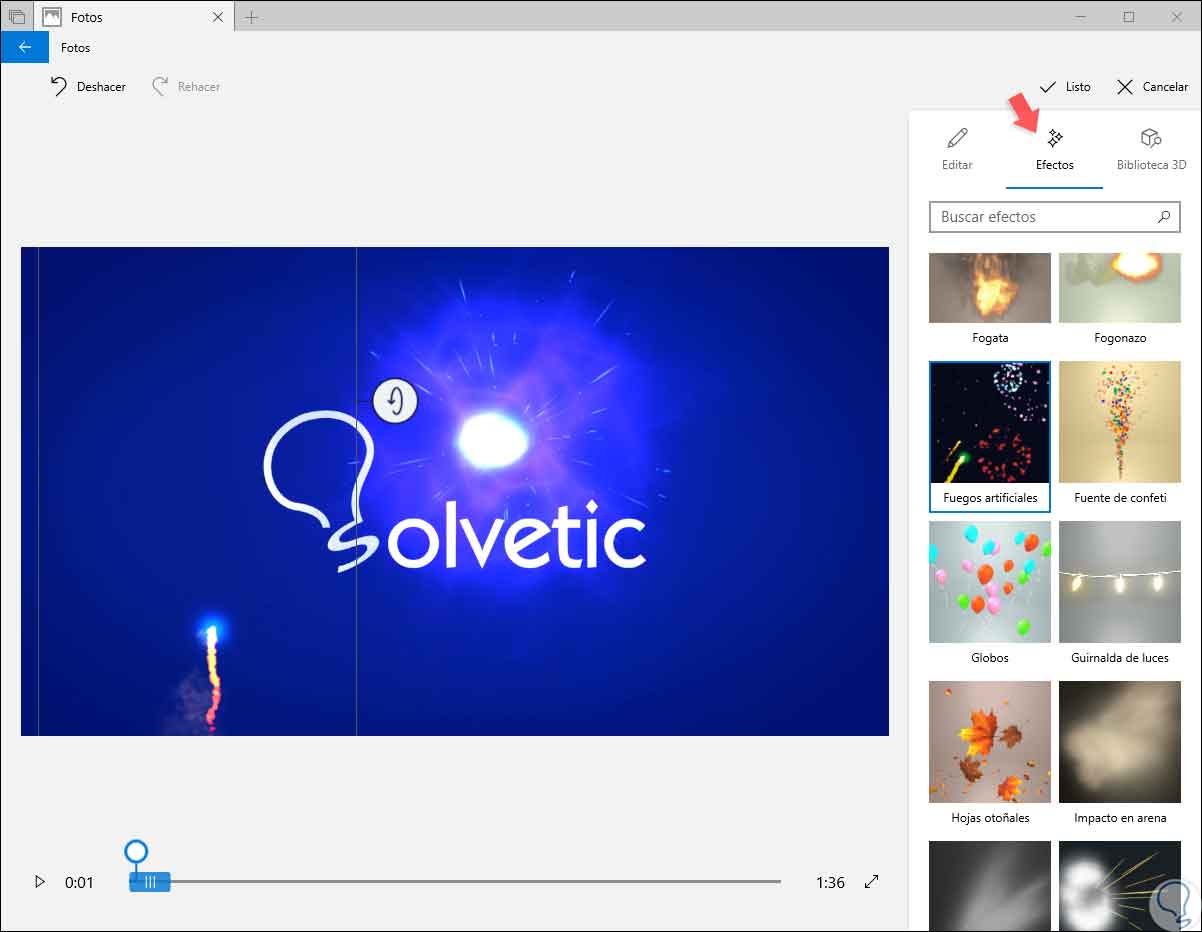Image resolution: width=1202 pixels, height=932 pixels.
Task: Select the Efectos tab
Action: coord(1054,150)
